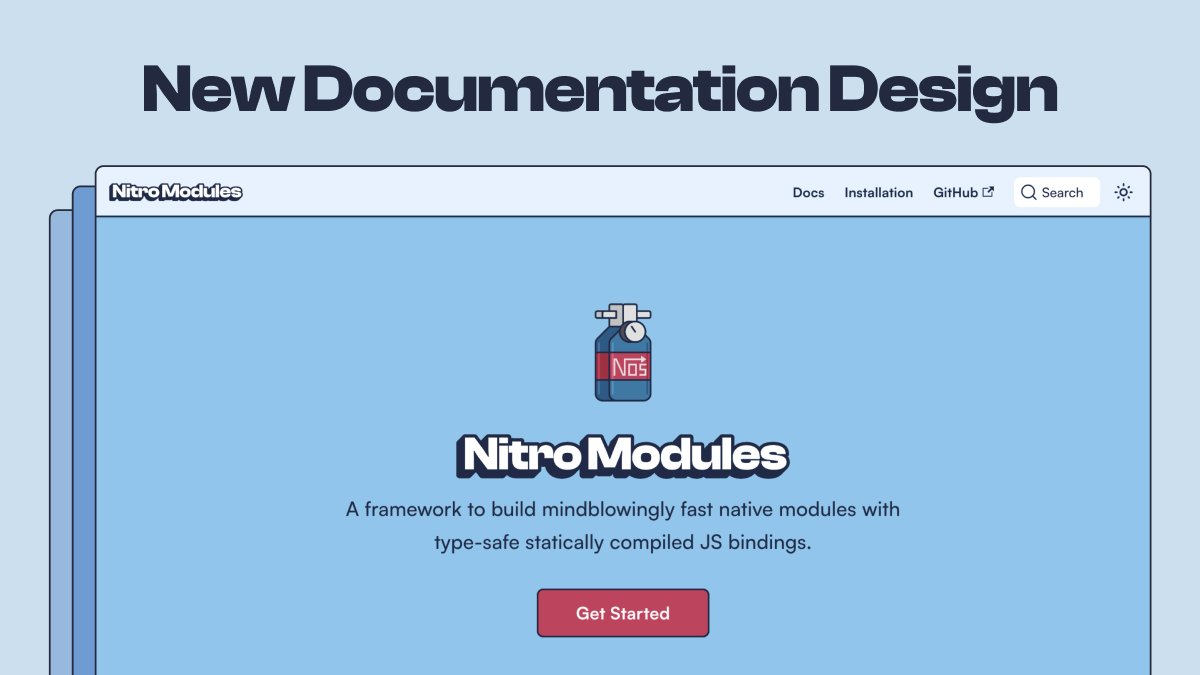
Task: Open the Docs navigation link
Action: click(808, 193)
